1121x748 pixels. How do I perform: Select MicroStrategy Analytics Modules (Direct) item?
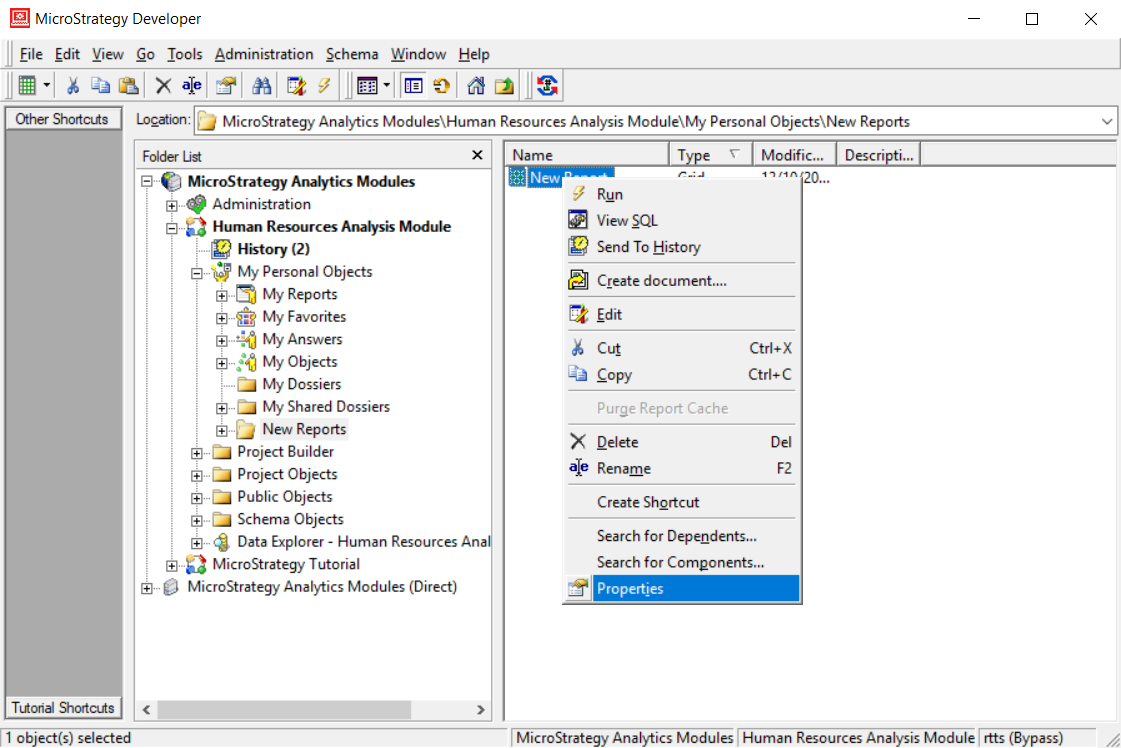[322, 586]
